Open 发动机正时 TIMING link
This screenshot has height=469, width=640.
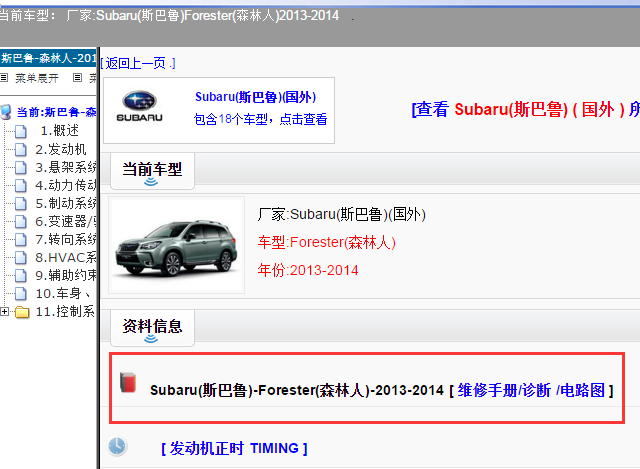point(234,448)
